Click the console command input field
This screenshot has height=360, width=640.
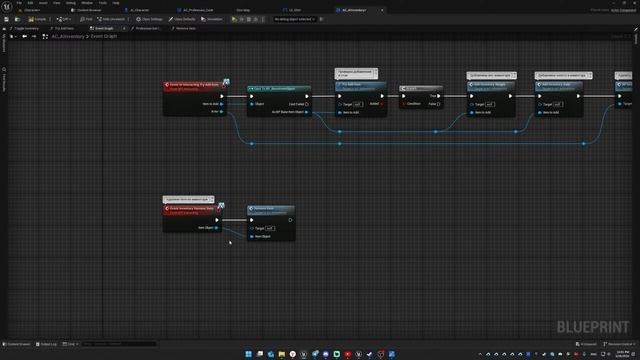click(x=119, y=344)
